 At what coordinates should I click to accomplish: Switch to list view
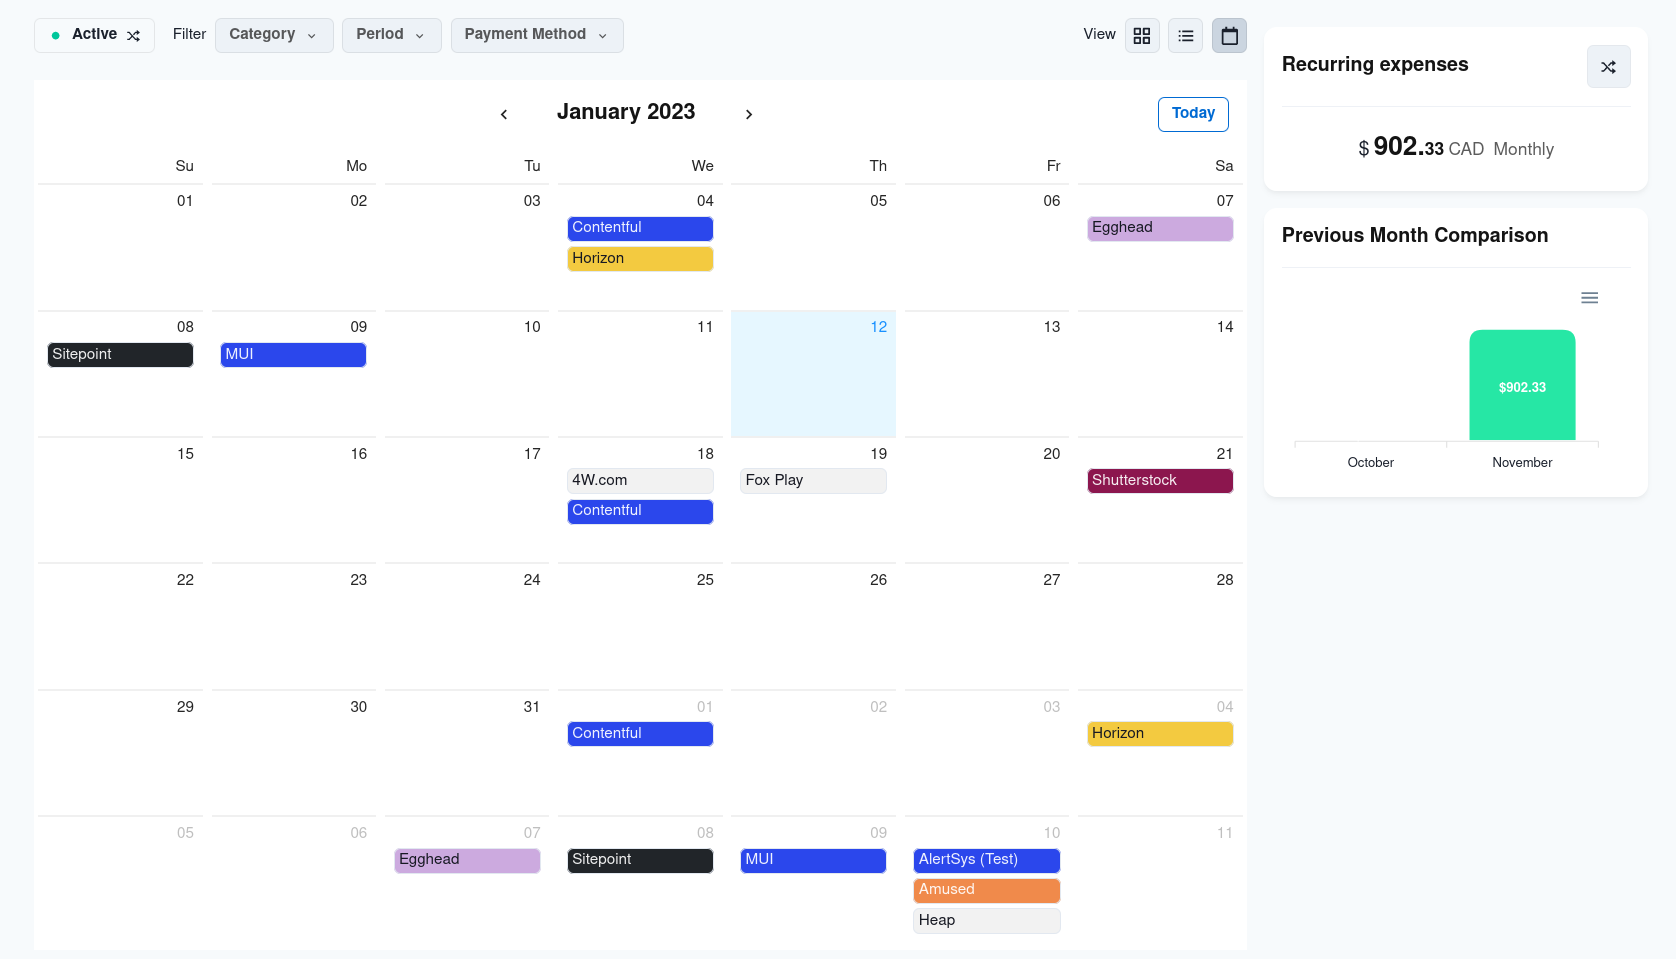point(1186,36)
